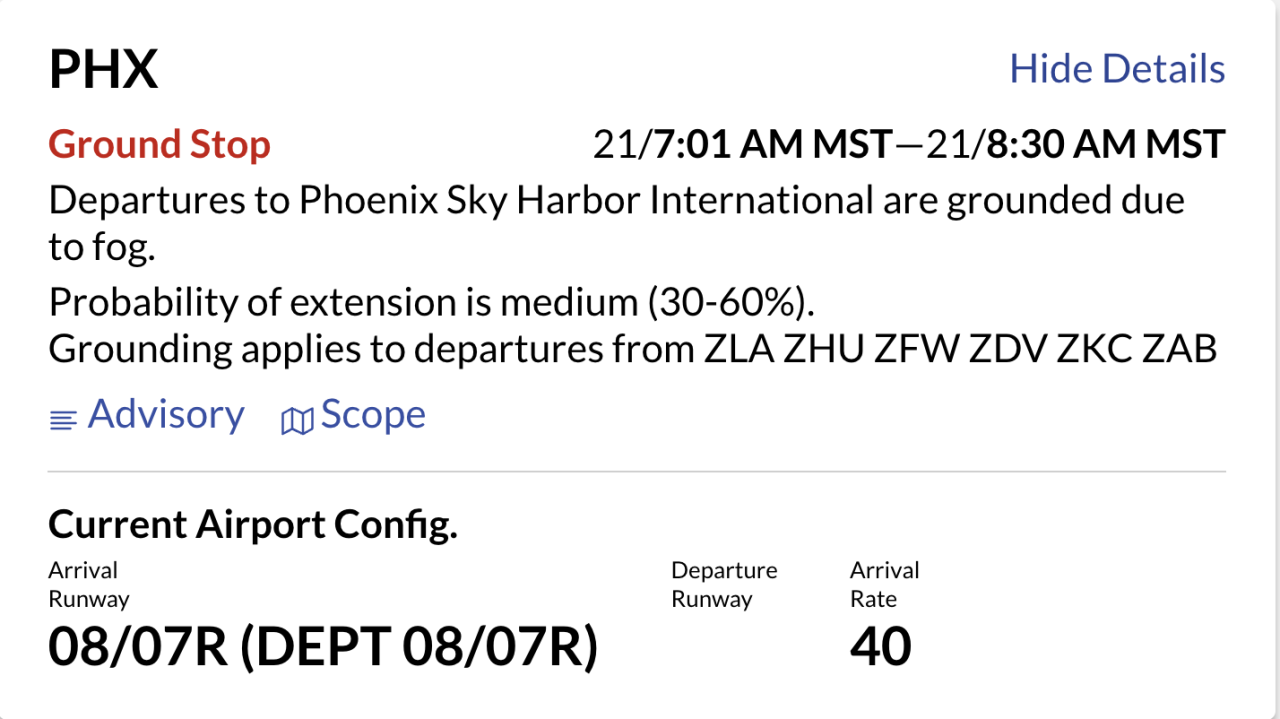Select the PHX airport heading

pyautogui.click(x=104, y=68)
